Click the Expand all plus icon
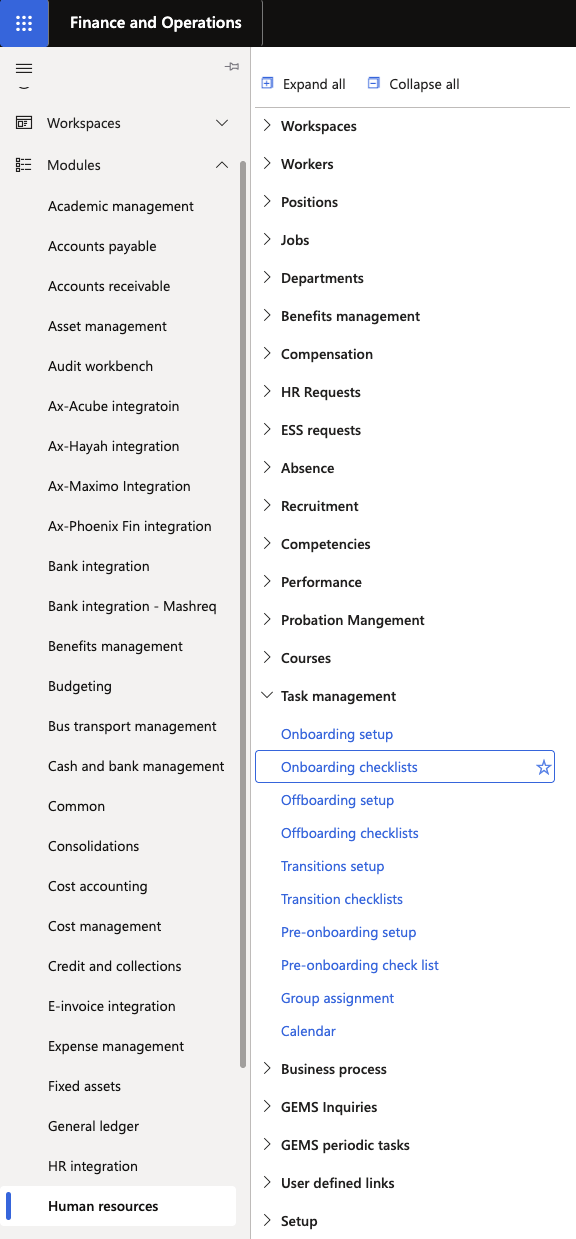This screenshot has height=1239, width=576. click(x=267, y=84)
